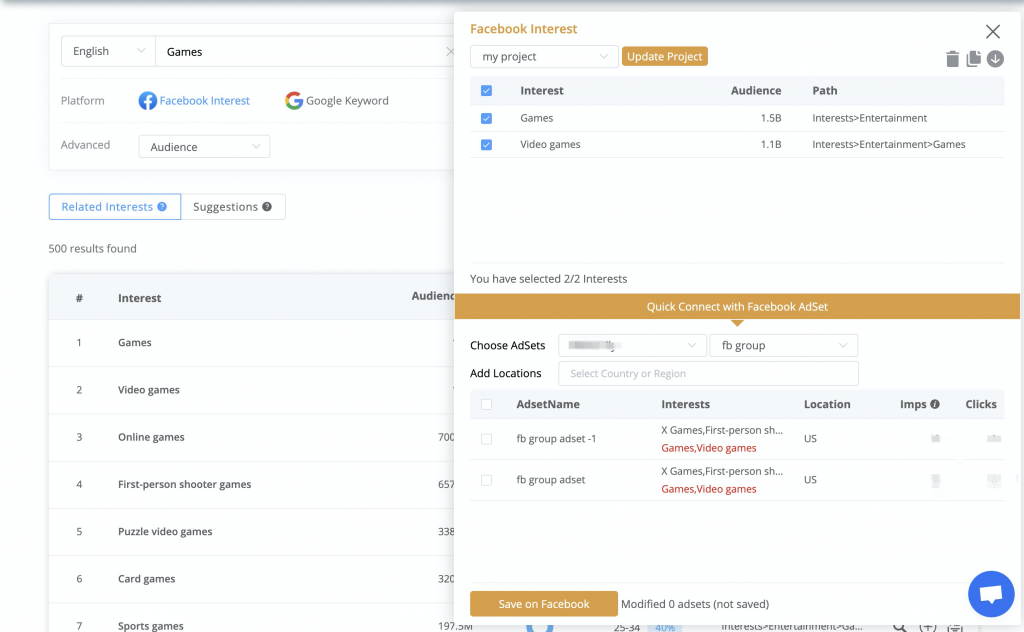Collapse the Quick Connect with Facebook AdSet bar
Image resolution: width=1024 pixels, height=632 pixels.
[x=737, y=307]
